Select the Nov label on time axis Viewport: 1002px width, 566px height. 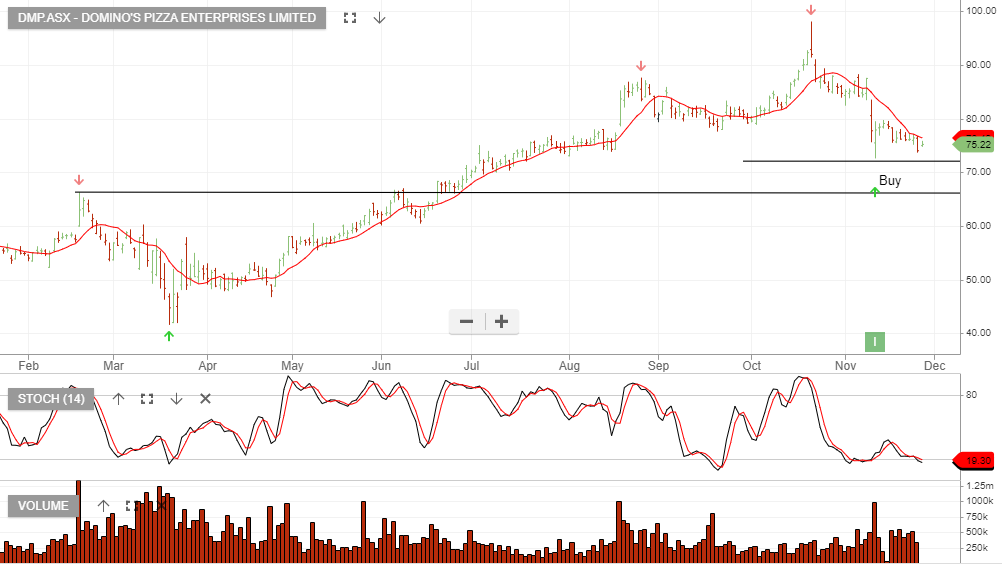[845, 365]
